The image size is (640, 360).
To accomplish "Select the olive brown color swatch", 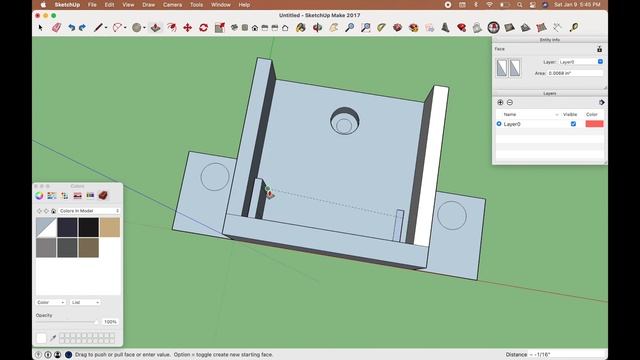I will coord(89,248).
